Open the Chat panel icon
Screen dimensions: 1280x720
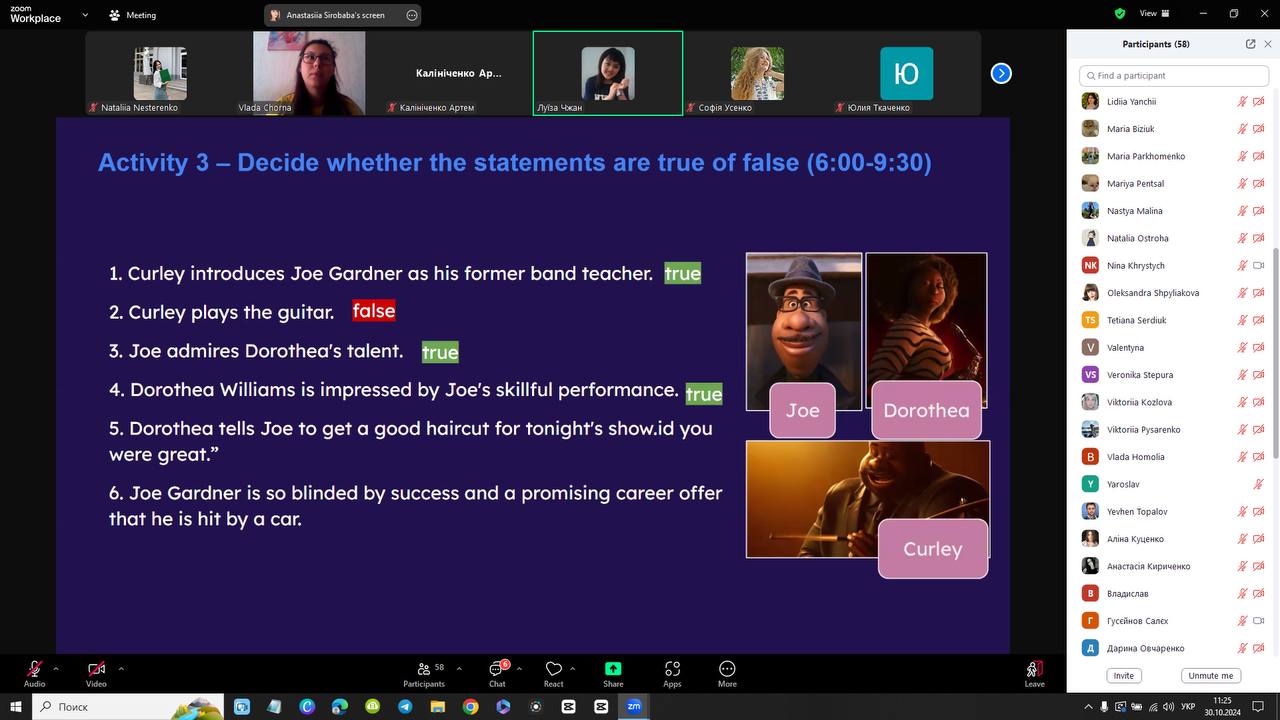[496, 670]
